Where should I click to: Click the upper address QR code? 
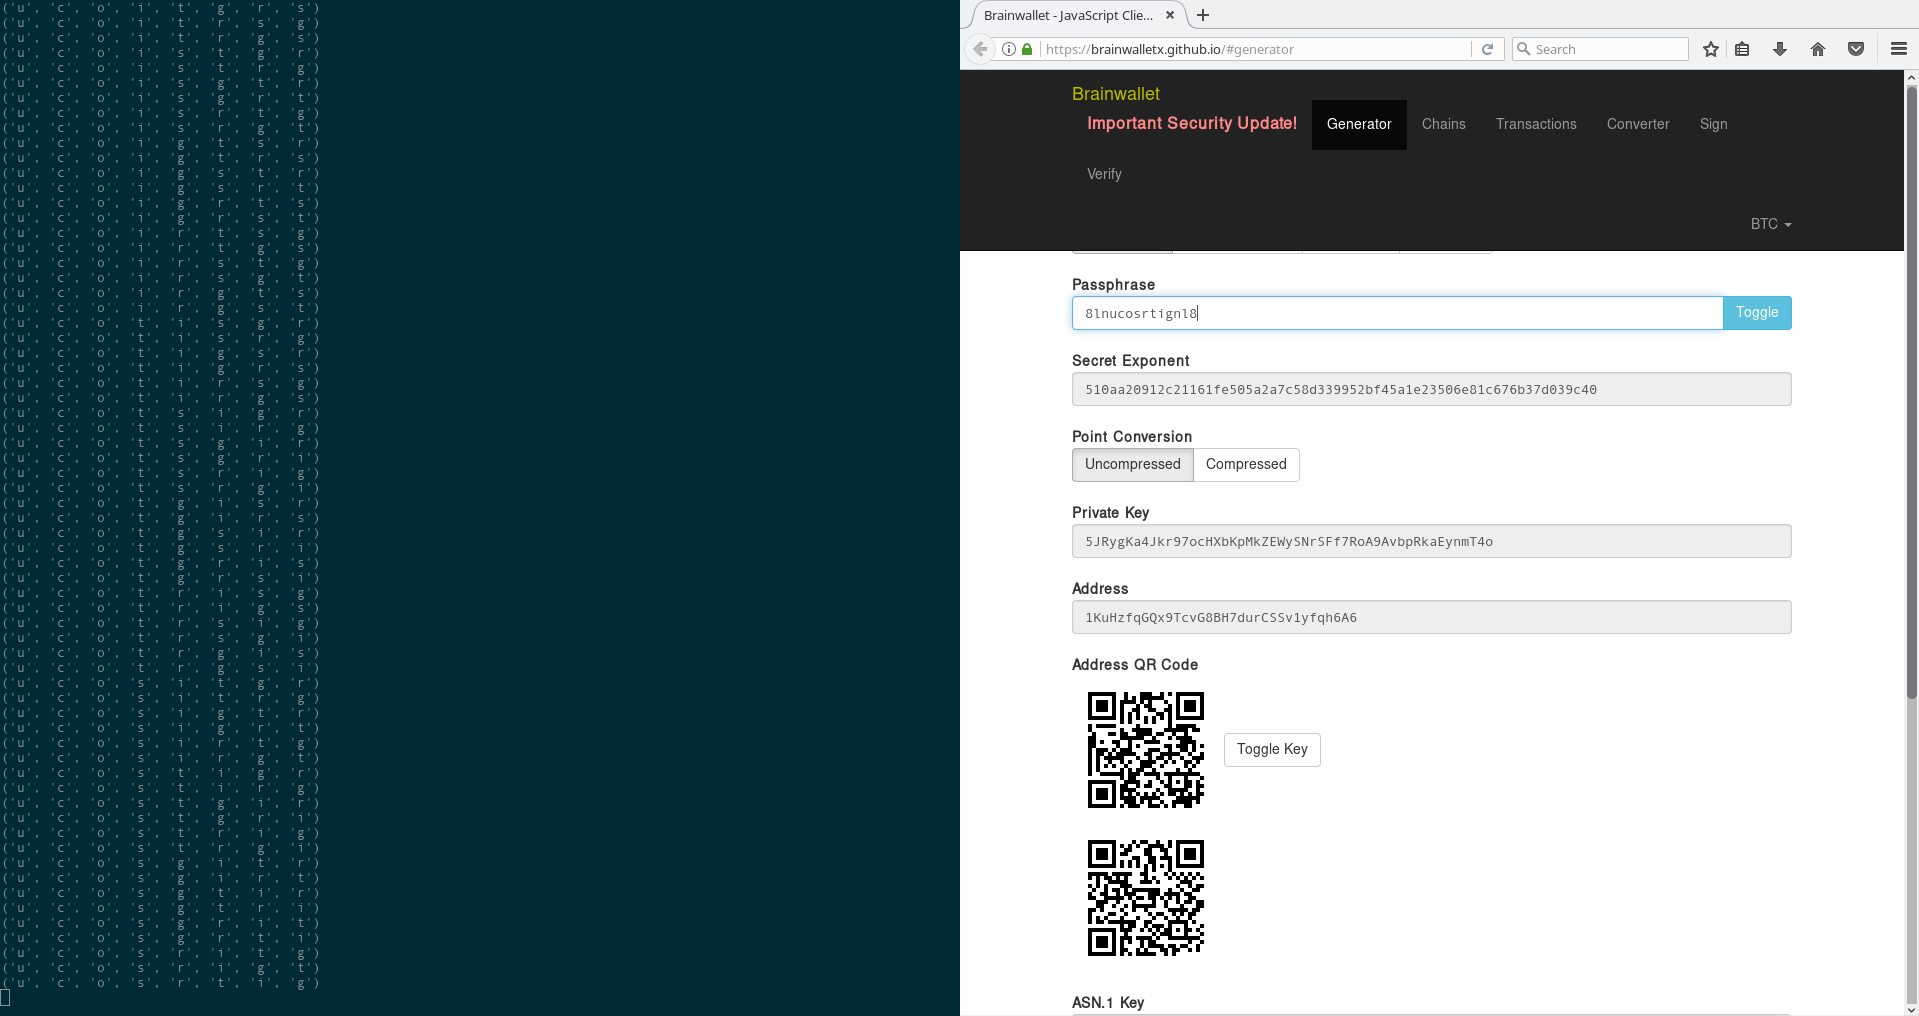[1146, 750]
